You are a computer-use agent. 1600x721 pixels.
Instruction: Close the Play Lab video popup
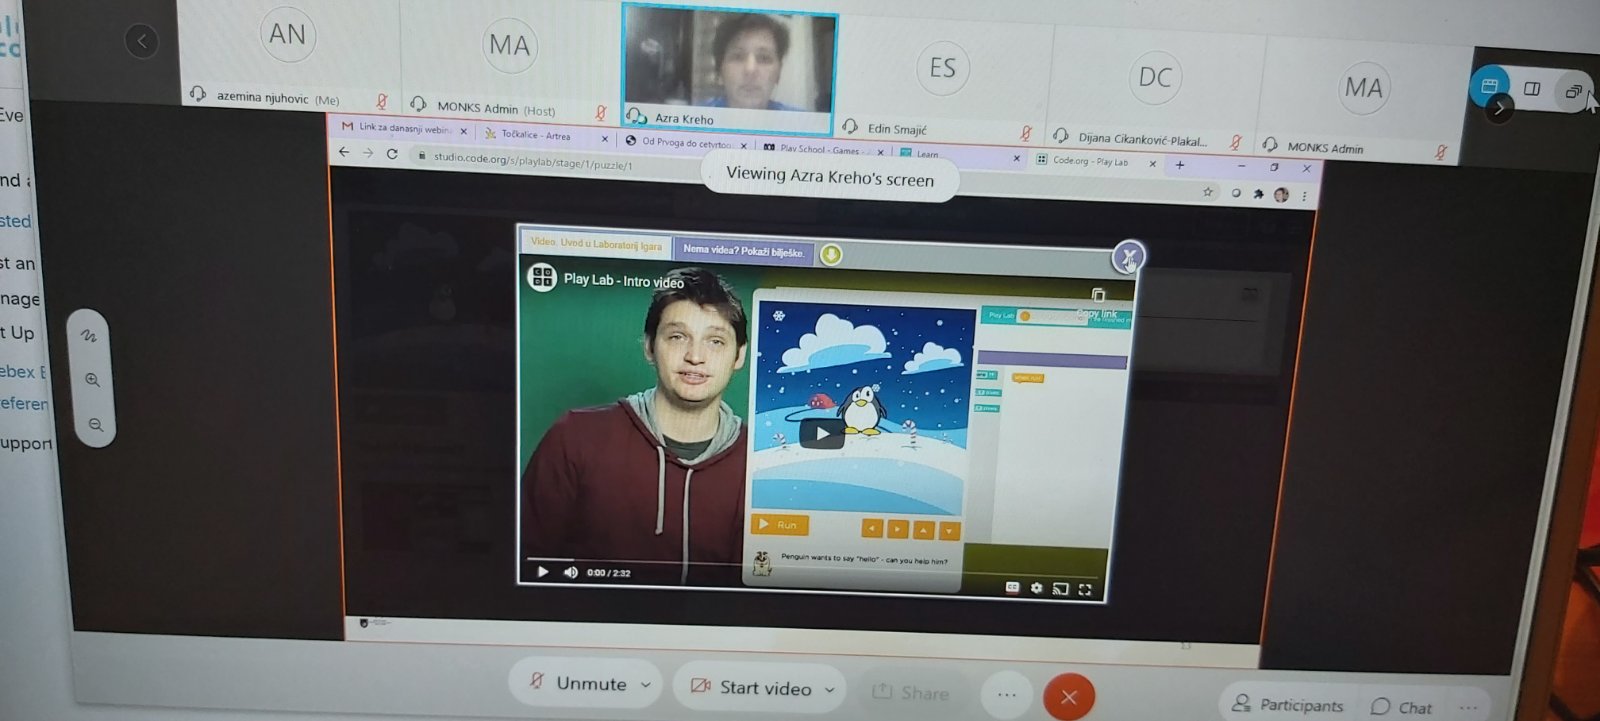click(x=1128, y=258)
